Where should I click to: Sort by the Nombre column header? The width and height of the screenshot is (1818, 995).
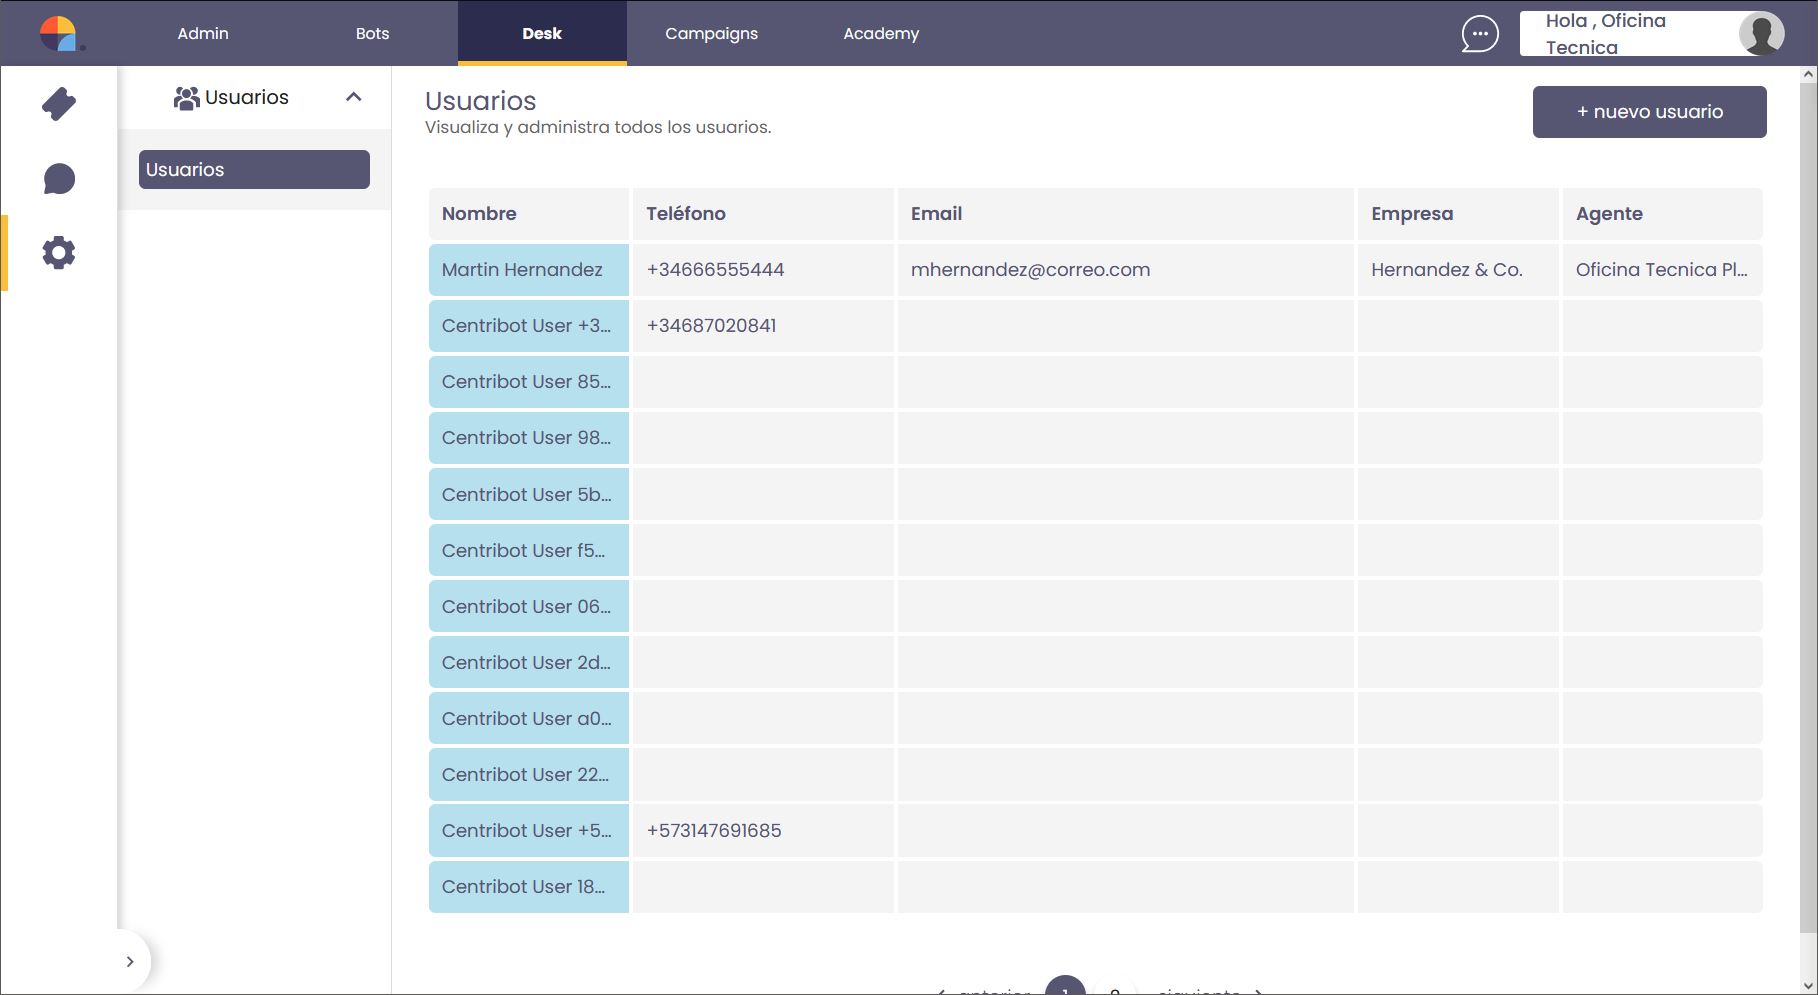point(479,214)
